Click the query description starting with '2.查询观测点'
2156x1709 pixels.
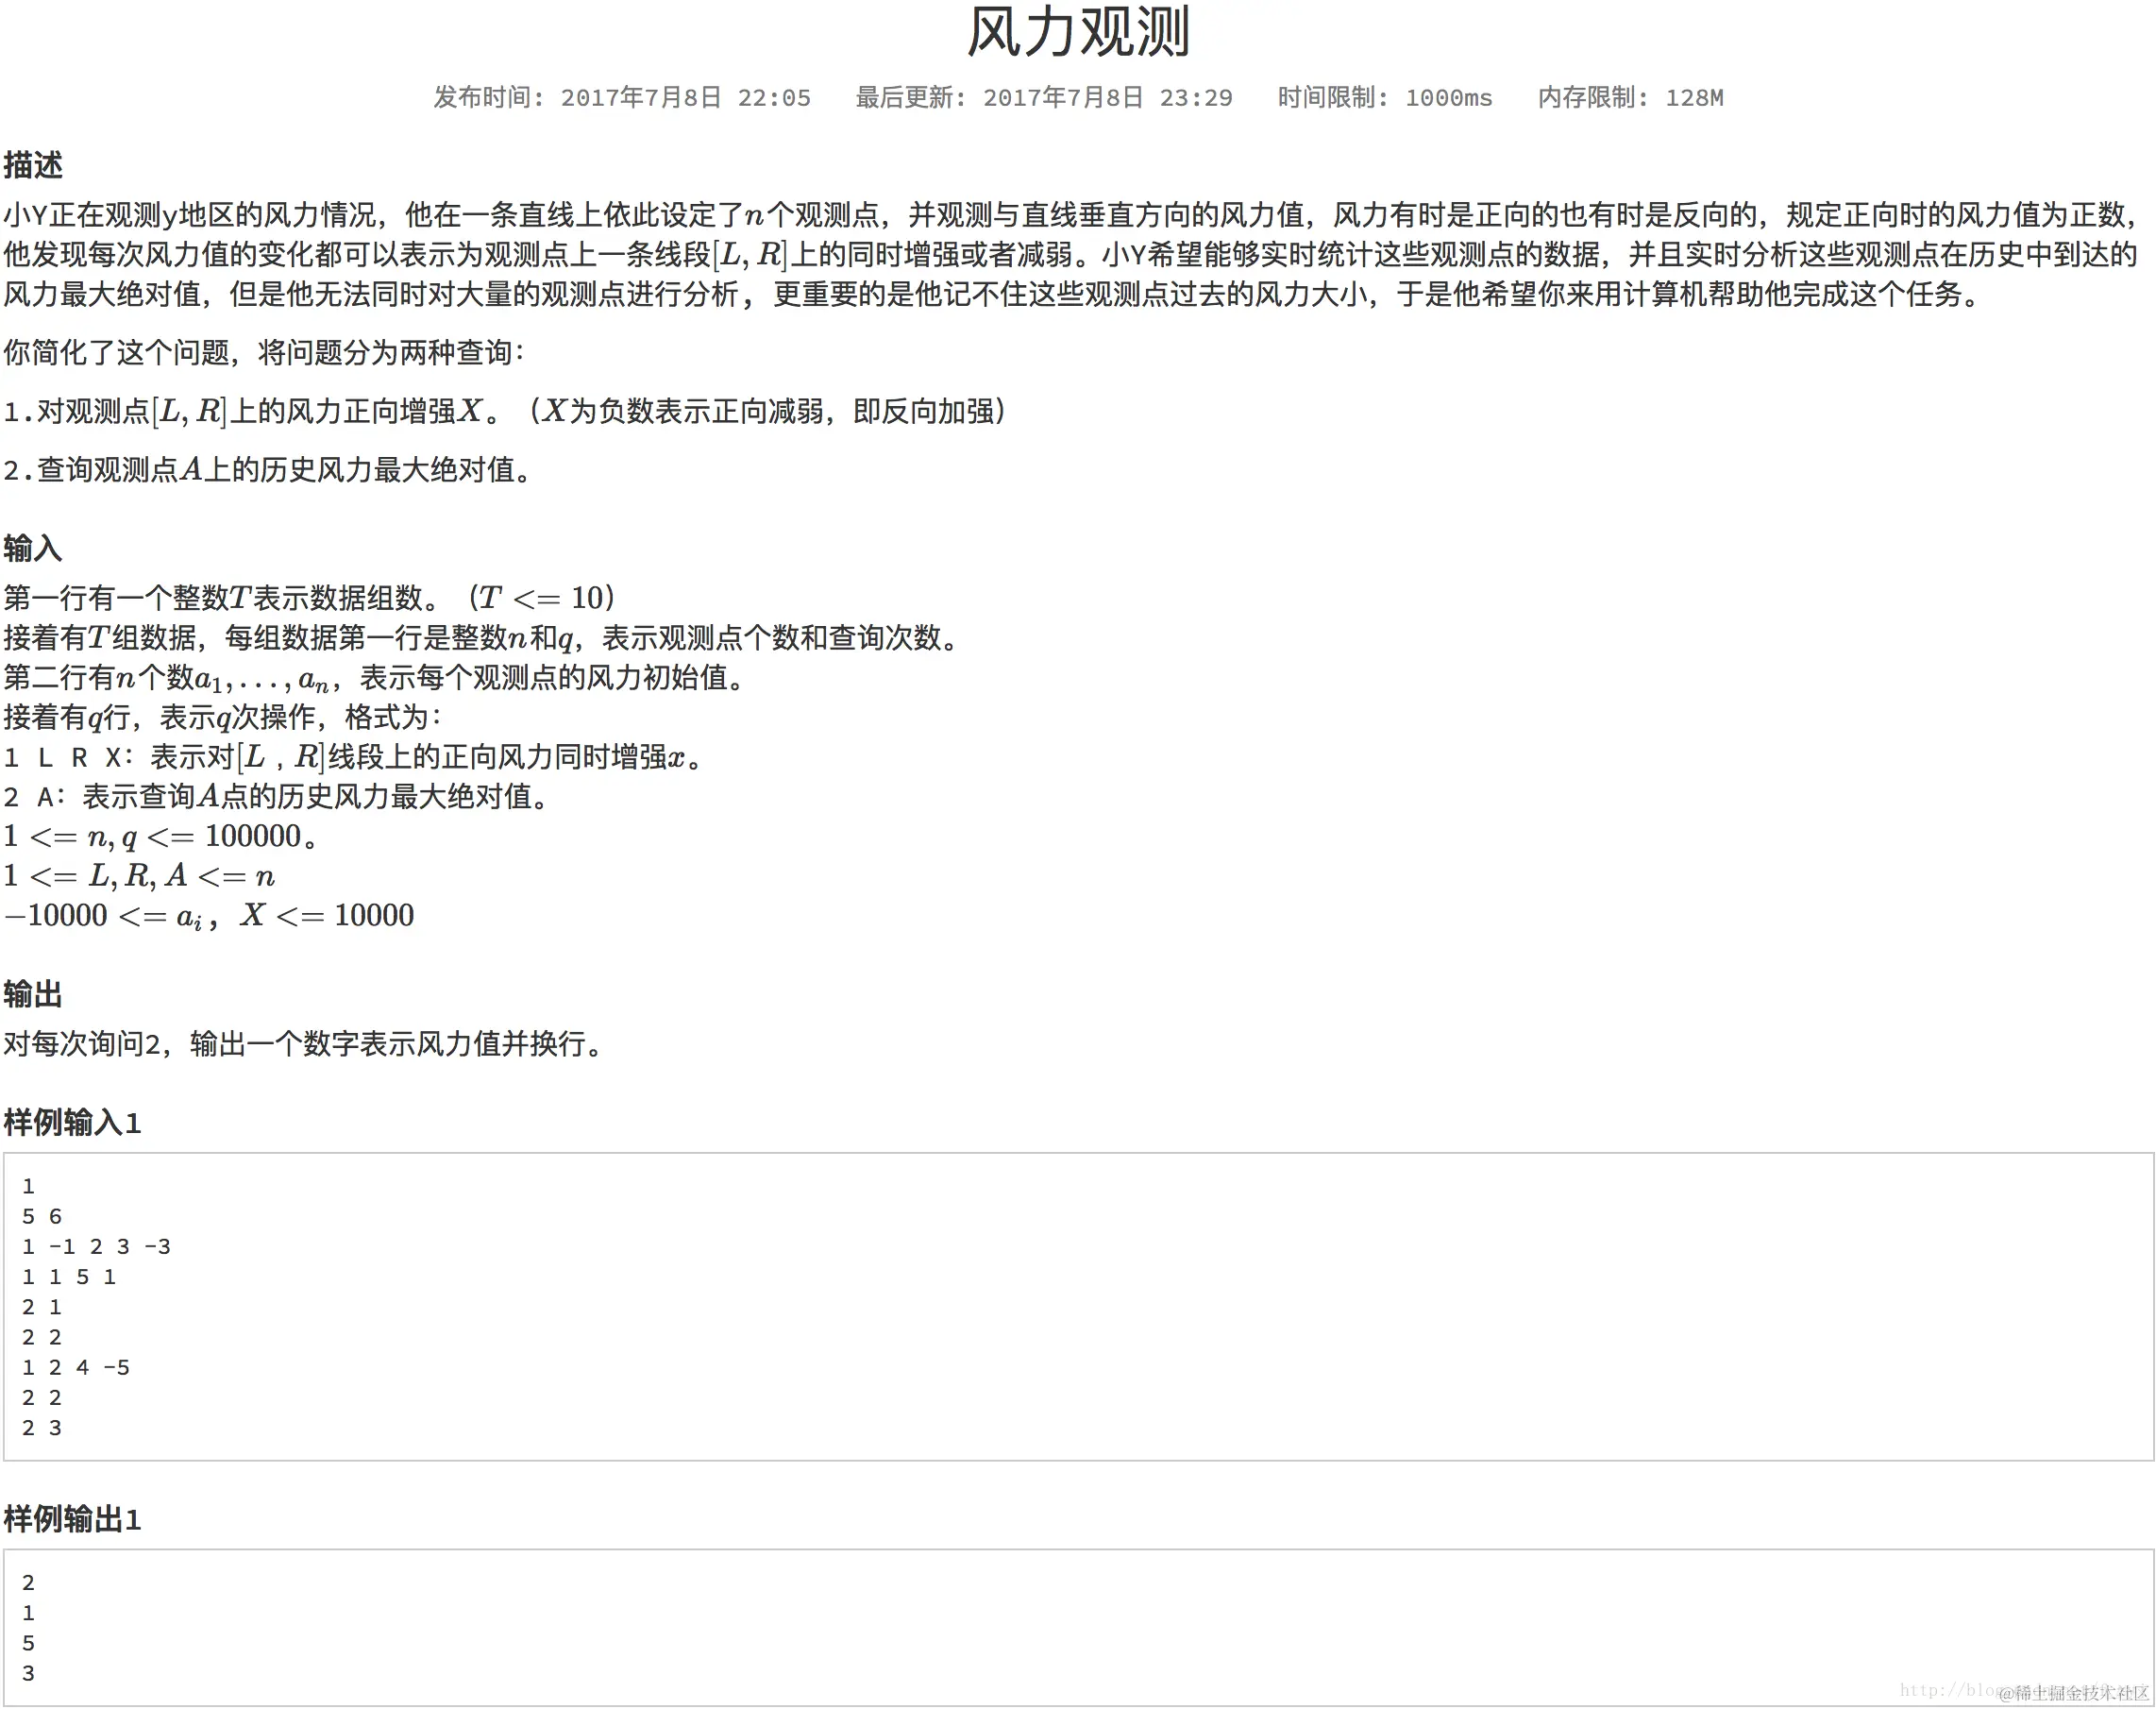coord(267,470)
